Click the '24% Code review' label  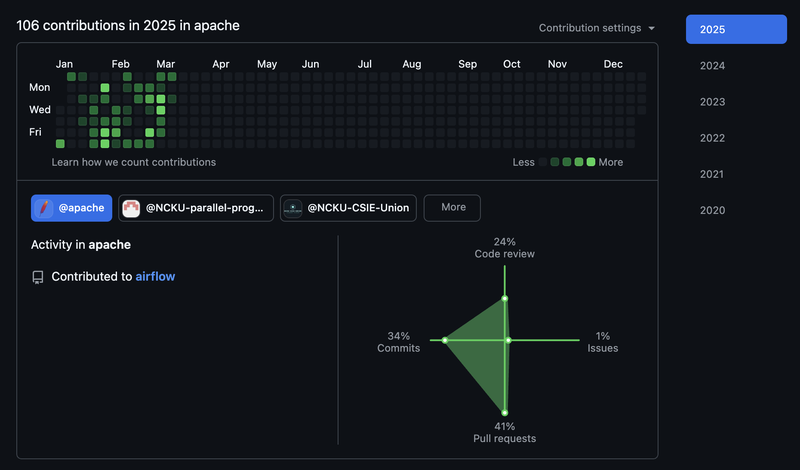pyautogui.click(x=505, y=248)
